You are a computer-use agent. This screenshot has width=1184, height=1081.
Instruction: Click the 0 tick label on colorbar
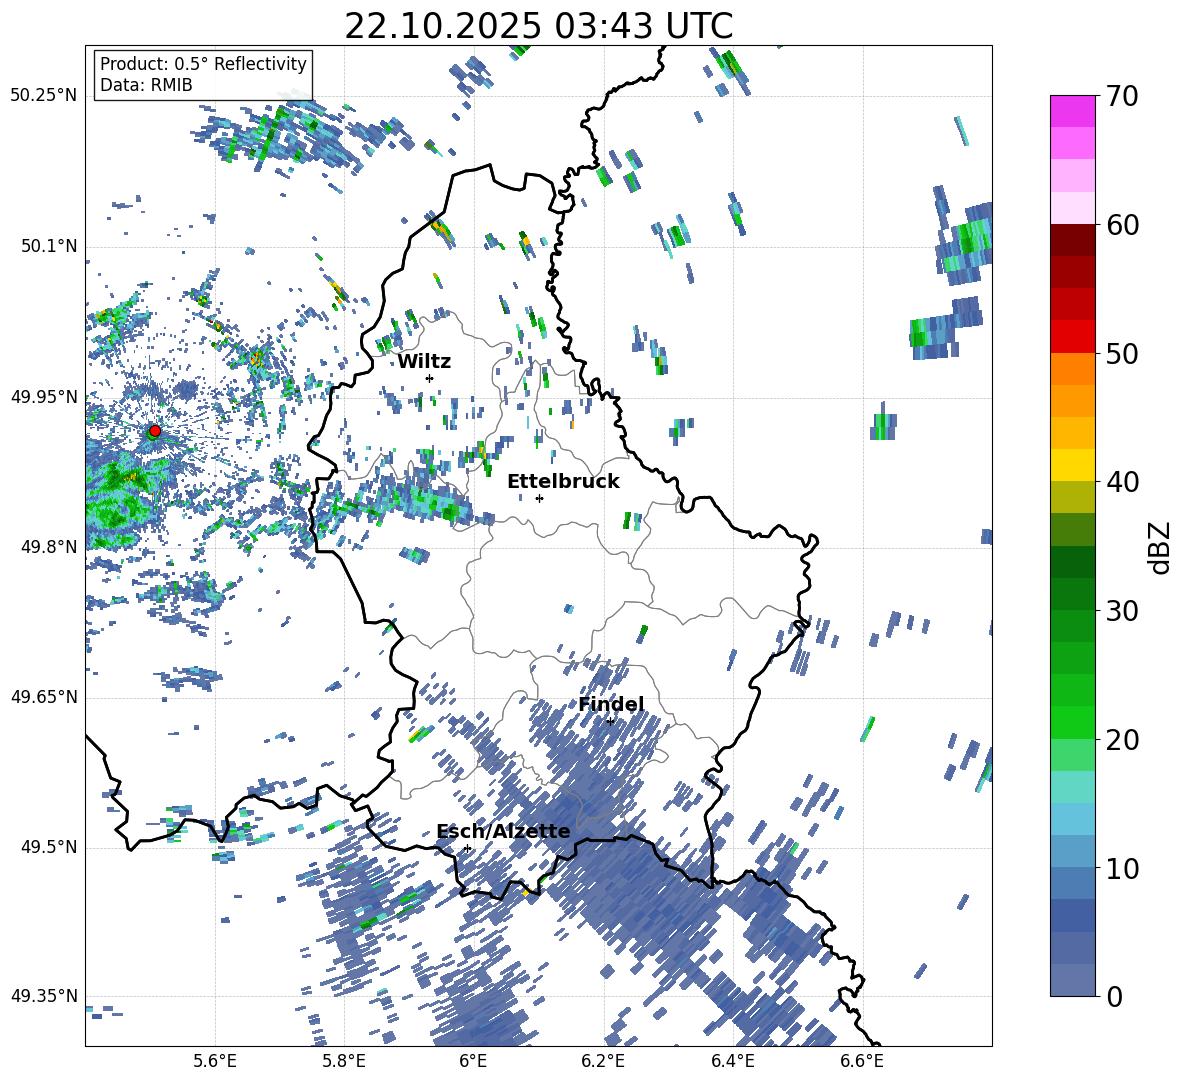point(1114,996)
